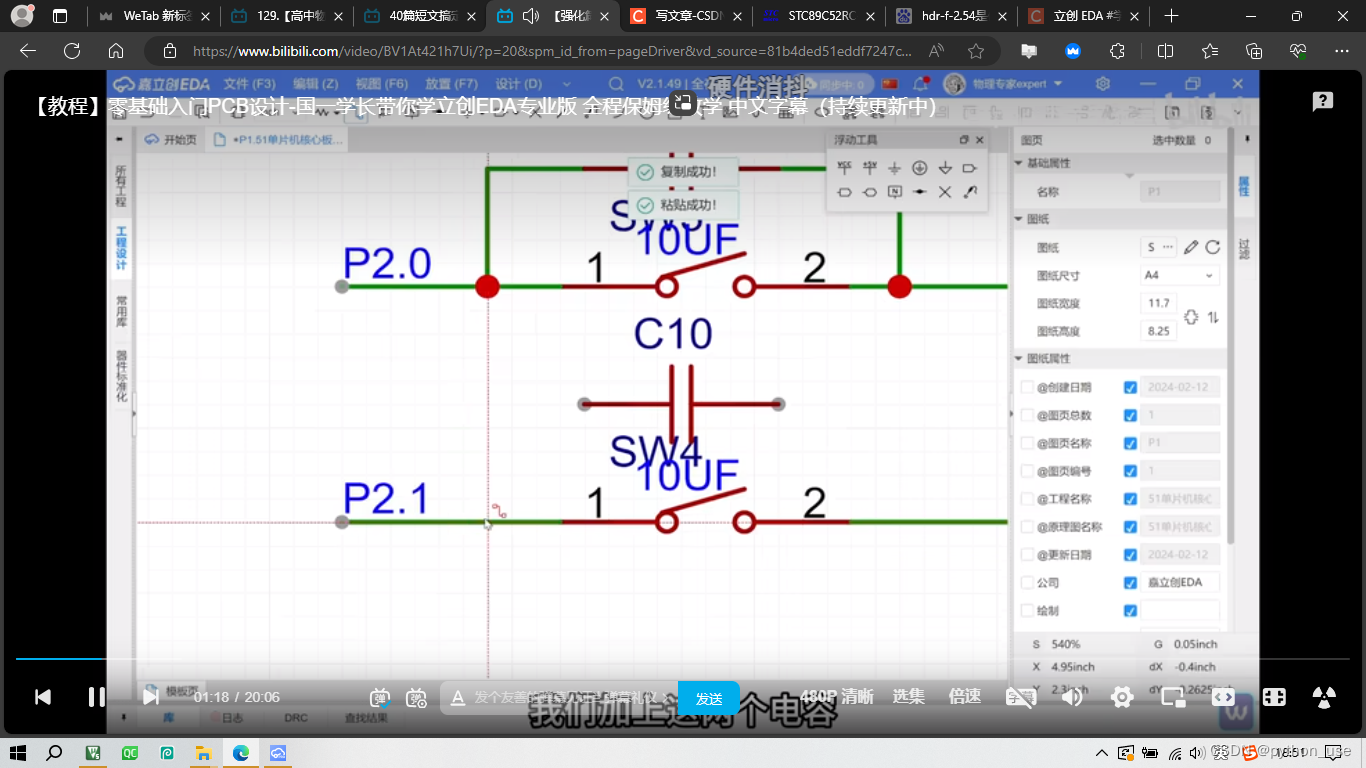Collapse the 图纸属性 section
The image size is (1366, 768).
pyautogui.click(x=1019, y=358)
